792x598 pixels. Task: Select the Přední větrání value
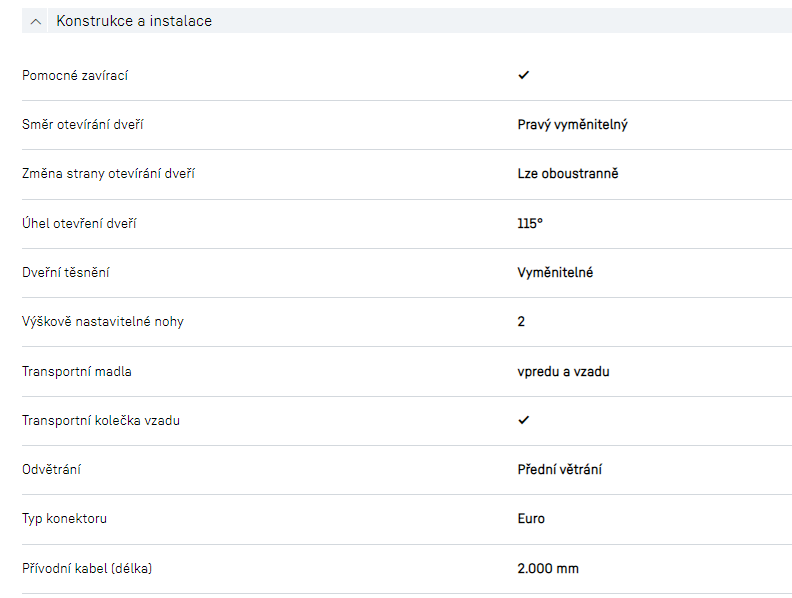tap(559, 469)
